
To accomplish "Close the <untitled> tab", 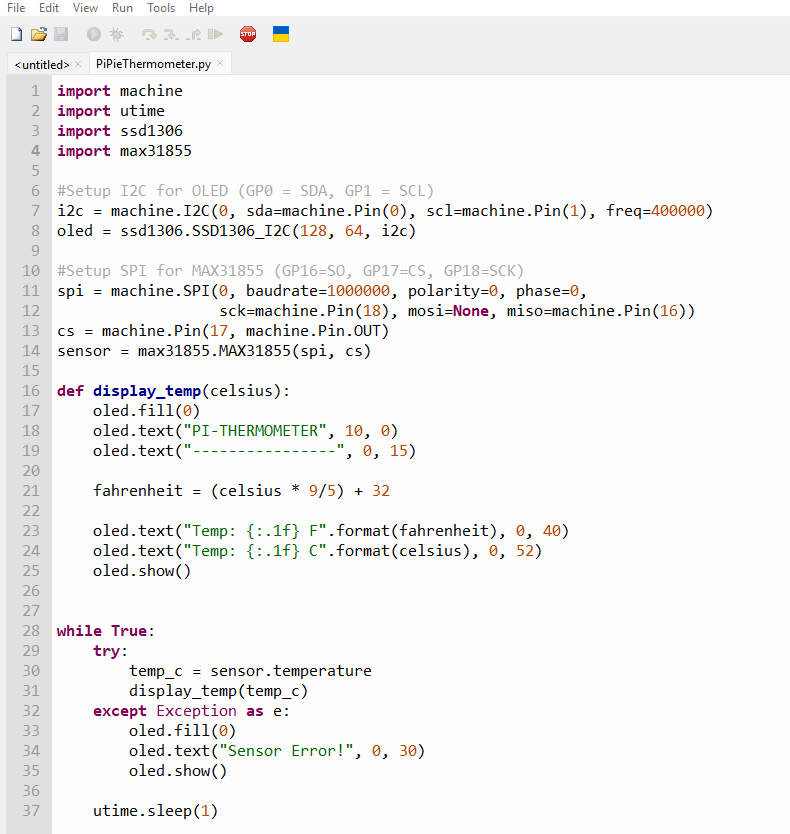I will [78, 64].
